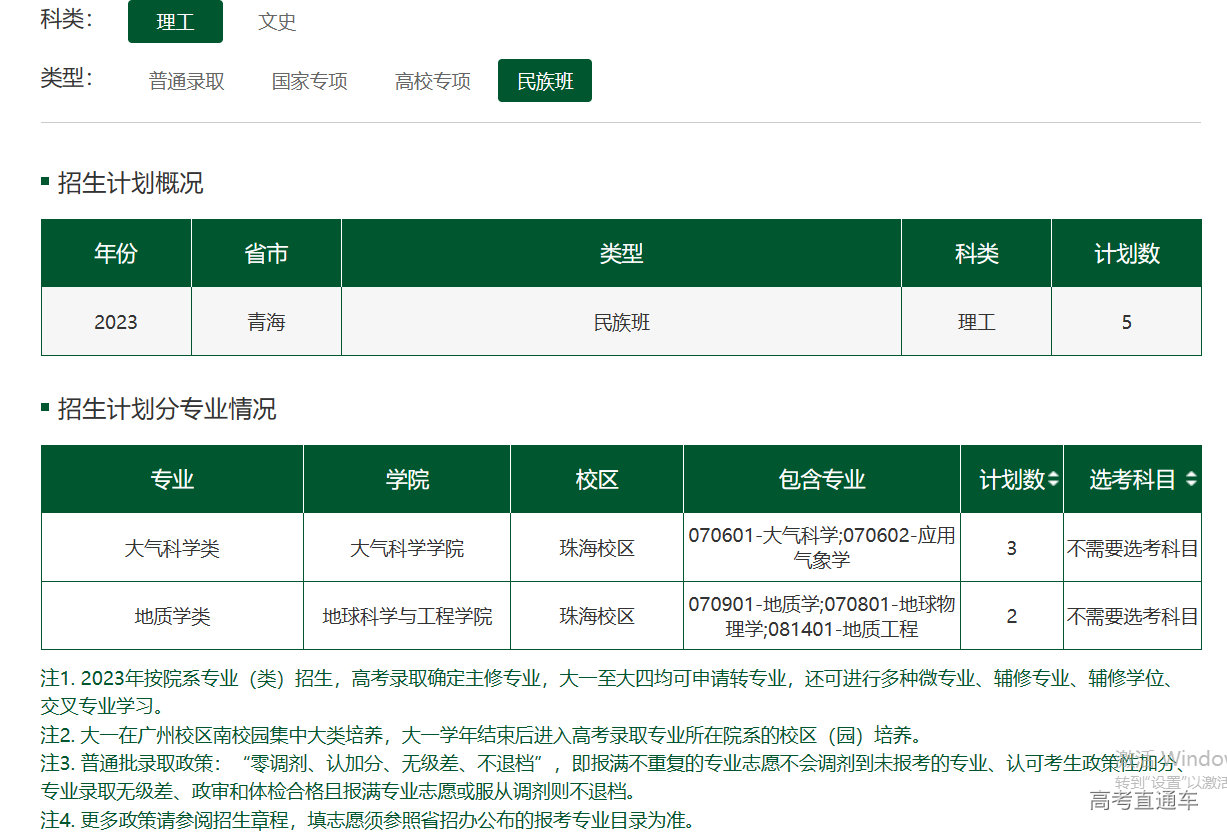Click the 2023 year cell in overview table
The image size is (1227, 840).
pyautogui.click(x=116, y=322)
